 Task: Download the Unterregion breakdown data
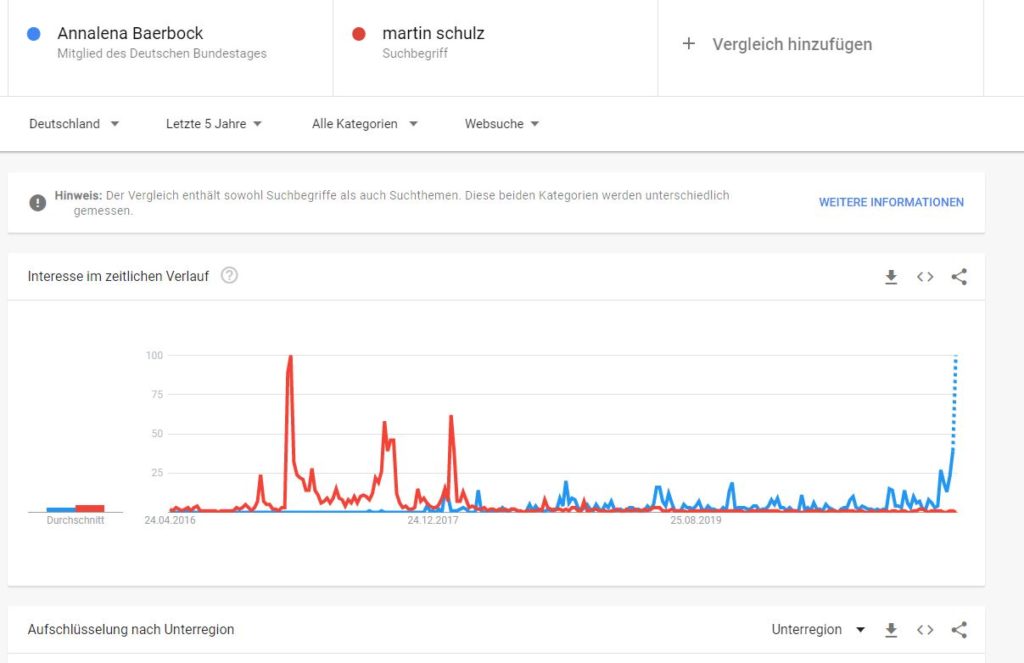[891, 630]
